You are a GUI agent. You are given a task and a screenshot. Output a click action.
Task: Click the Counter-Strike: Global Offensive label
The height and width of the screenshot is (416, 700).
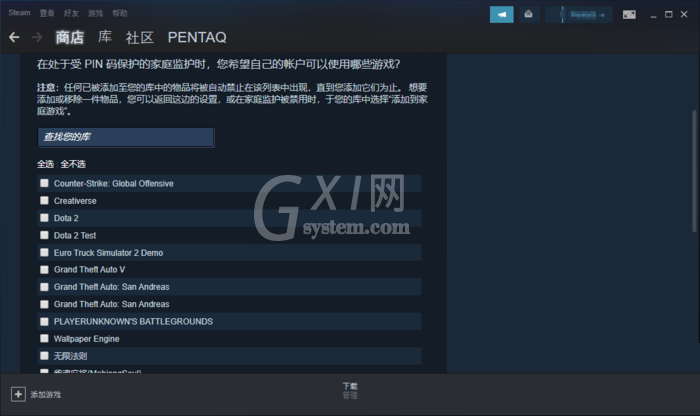(114, 183)
